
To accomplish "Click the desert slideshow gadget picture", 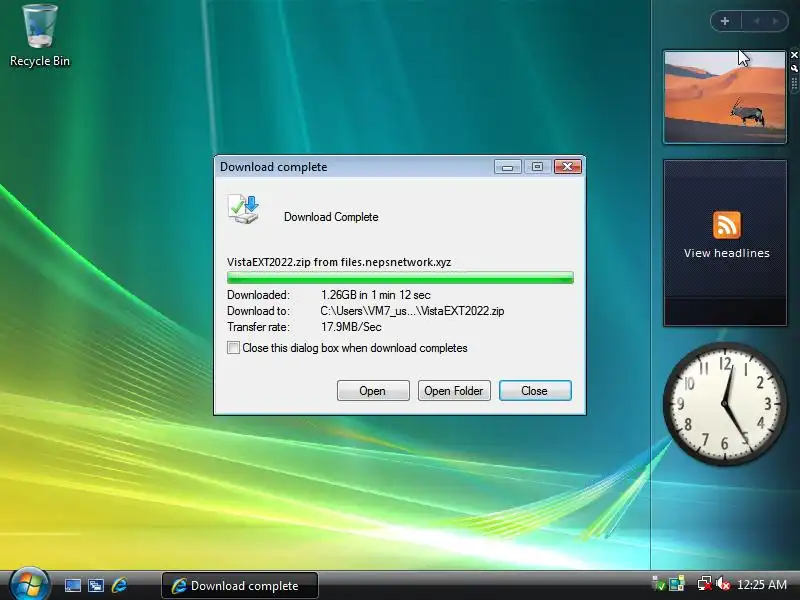I will (x=724, y=96).
